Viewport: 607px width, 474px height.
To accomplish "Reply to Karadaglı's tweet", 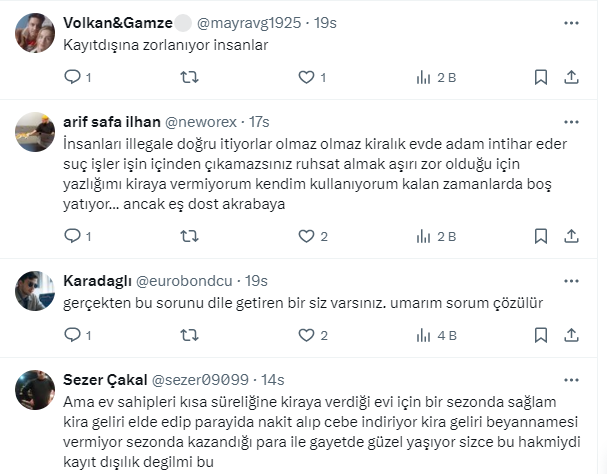I will pyautogui.click(x=71, y=335).
